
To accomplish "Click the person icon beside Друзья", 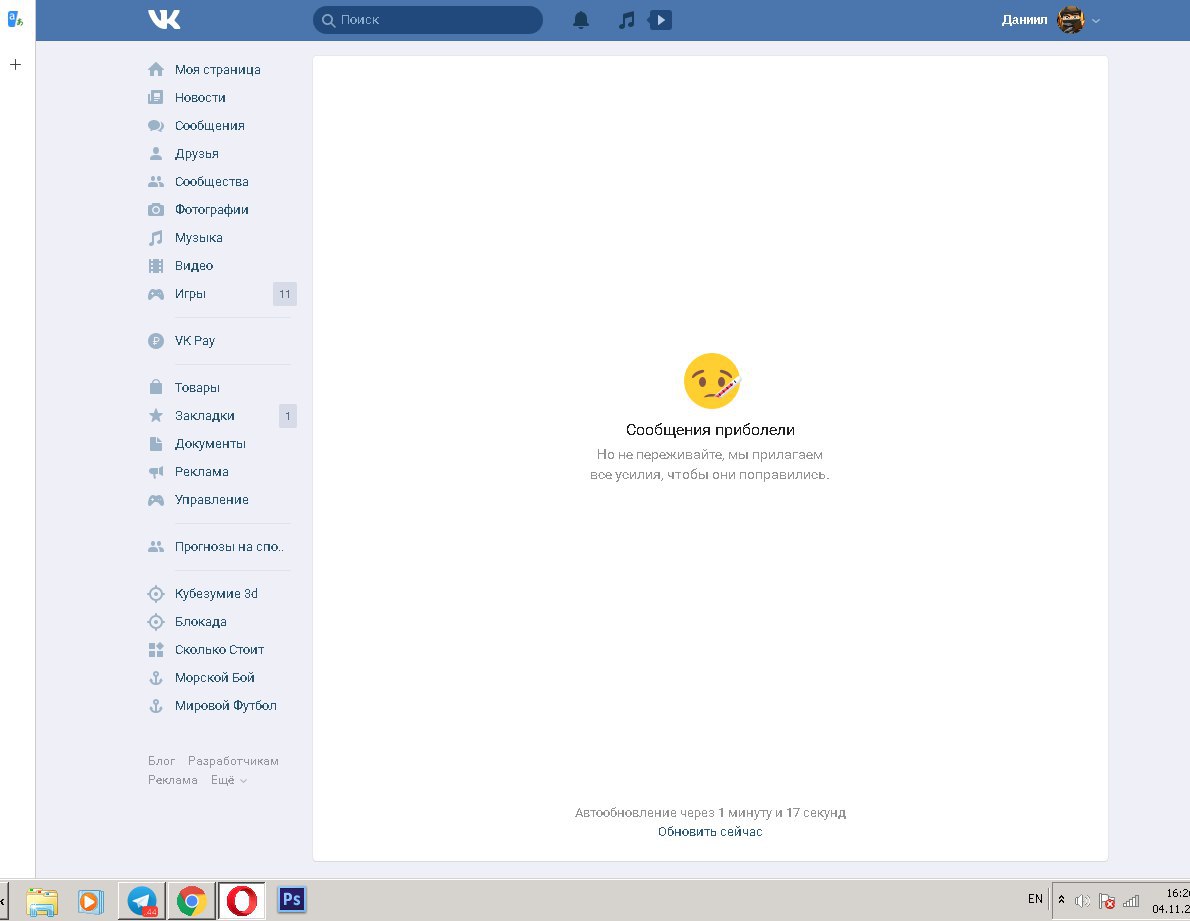I will (x=156, y=153).
